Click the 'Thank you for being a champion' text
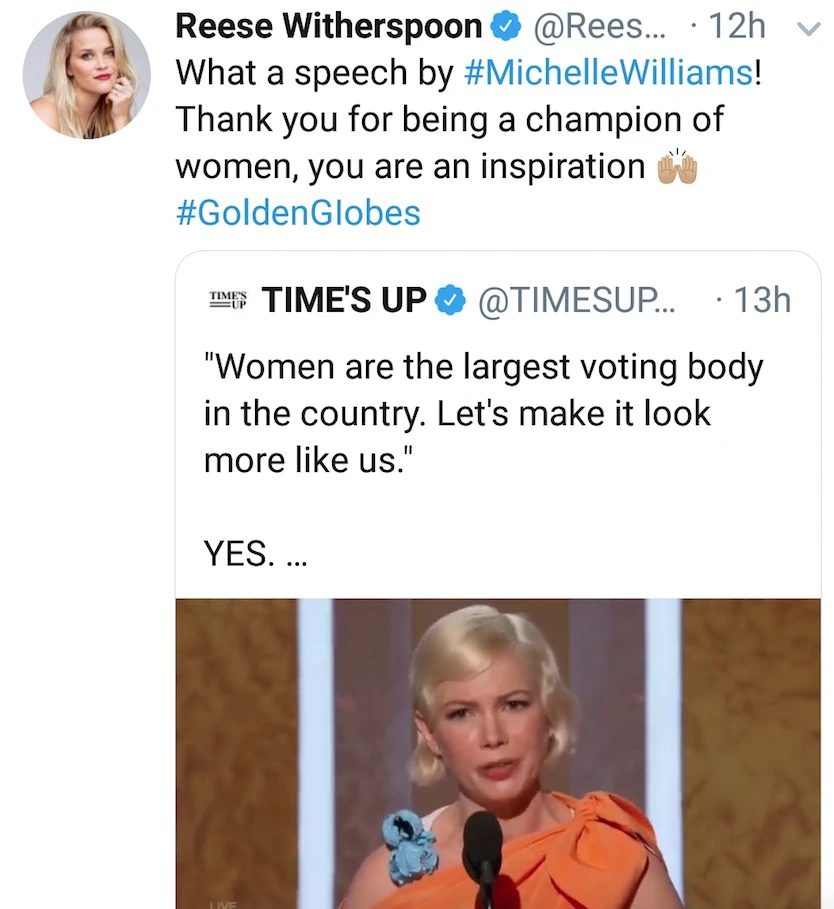The image size is (834, 909). 449,121
